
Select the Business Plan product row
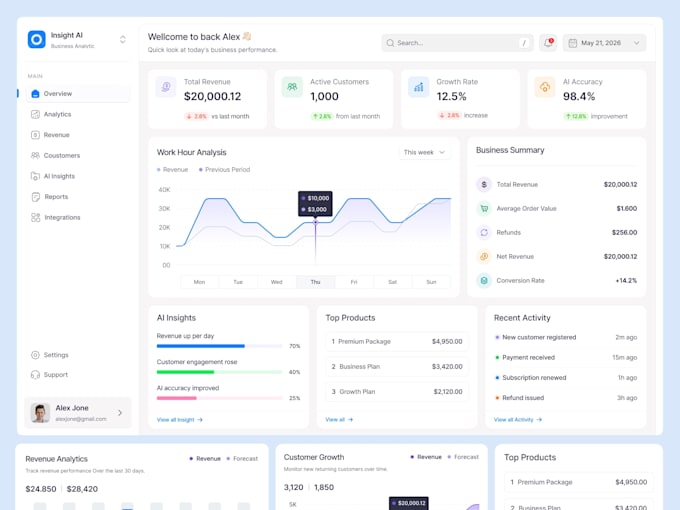(397, 366)
